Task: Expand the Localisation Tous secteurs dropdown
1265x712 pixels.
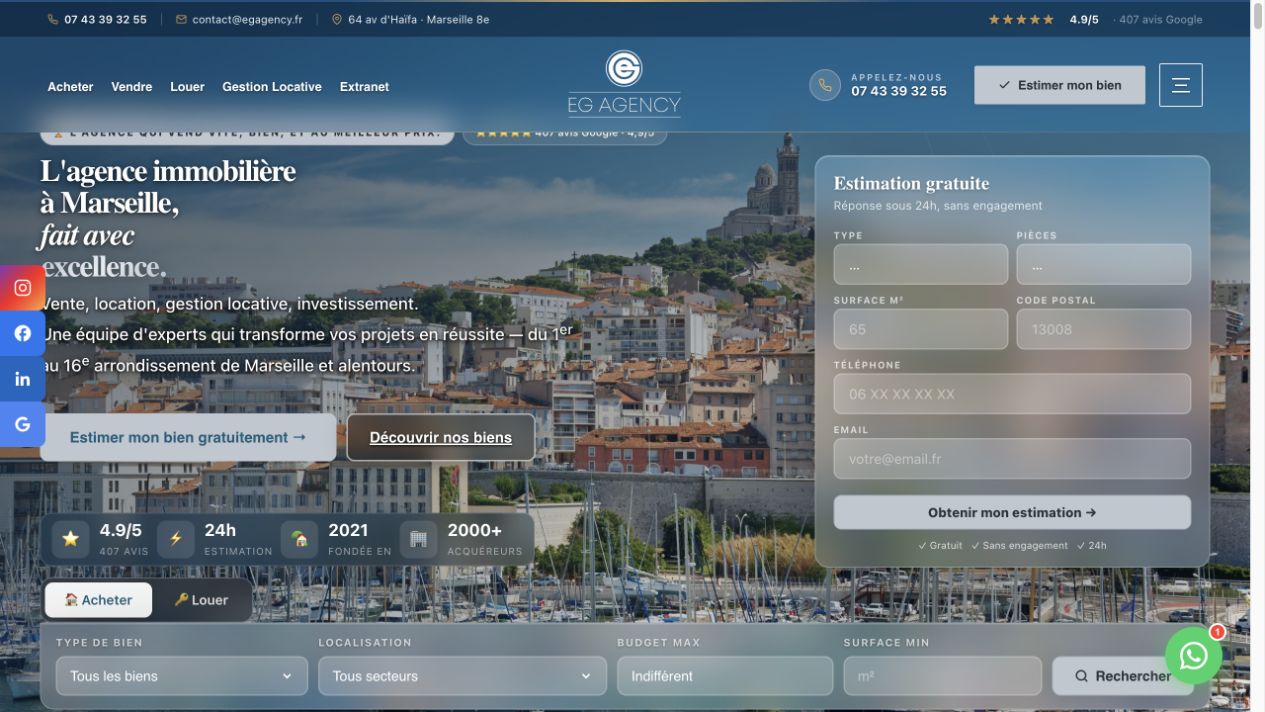Action: point(462,676)
